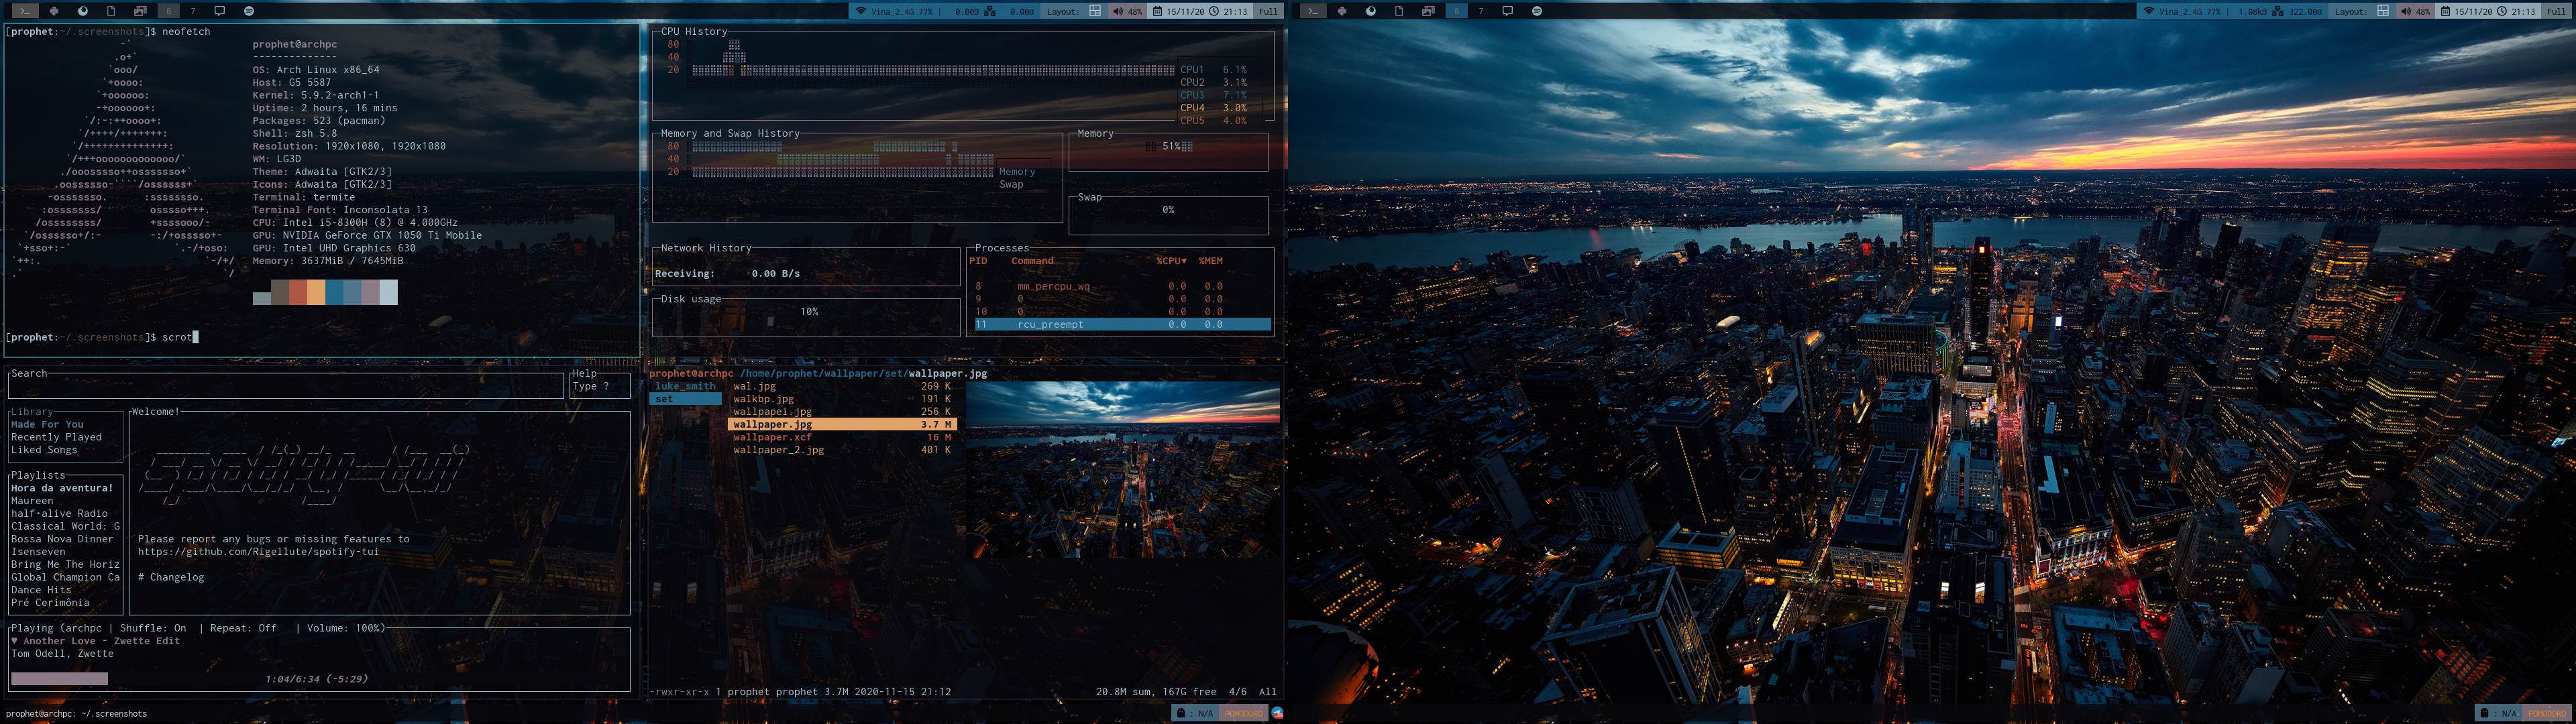2576x724 pixels.
Task: Switch to workspace 6 on left monitor bar
Action: point(168,11)
